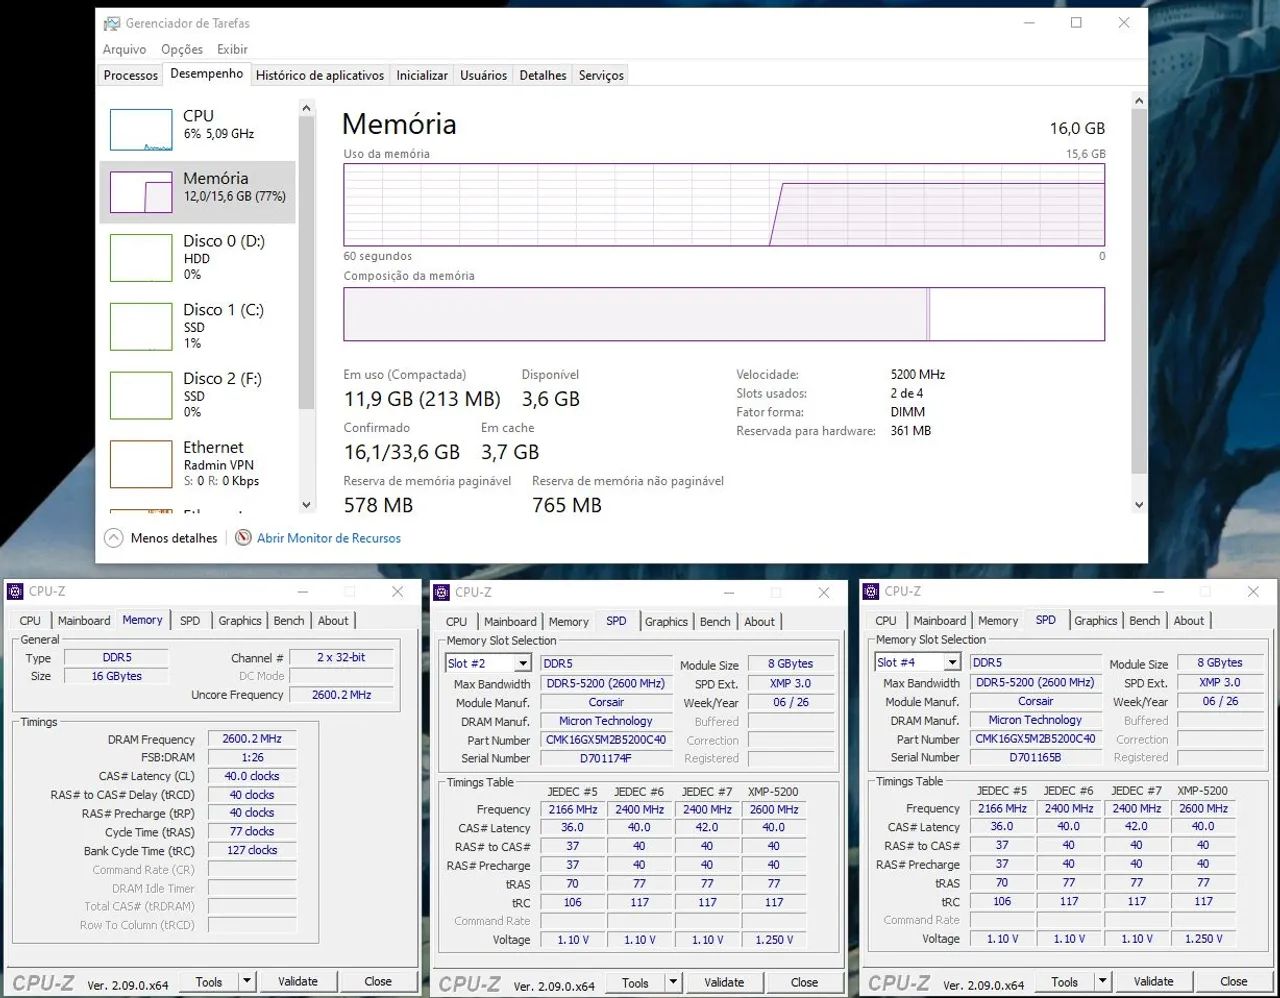This screenshot has height=998, width=1280.
Task: Open Tools dropdown arrow in left CPU-Z
Action: click(247, 982)
